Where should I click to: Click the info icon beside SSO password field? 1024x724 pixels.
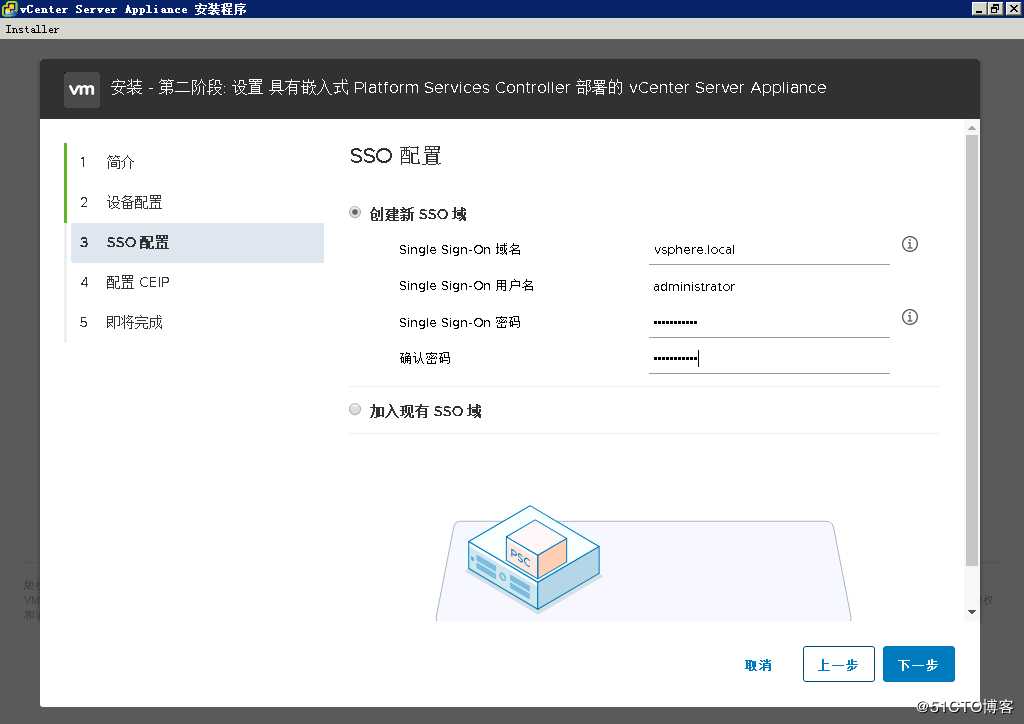[910, 317]
